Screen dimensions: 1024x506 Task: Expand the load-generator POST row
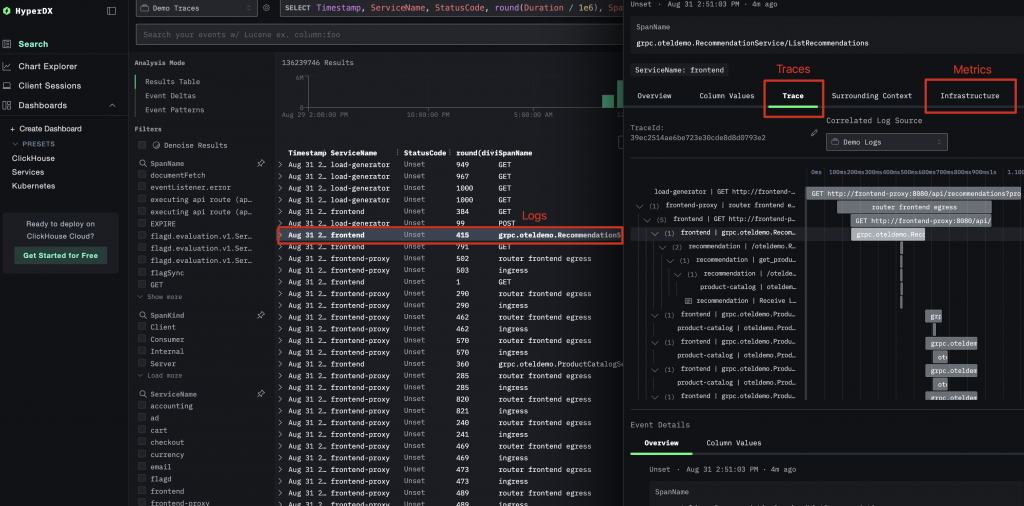[281, 224]
